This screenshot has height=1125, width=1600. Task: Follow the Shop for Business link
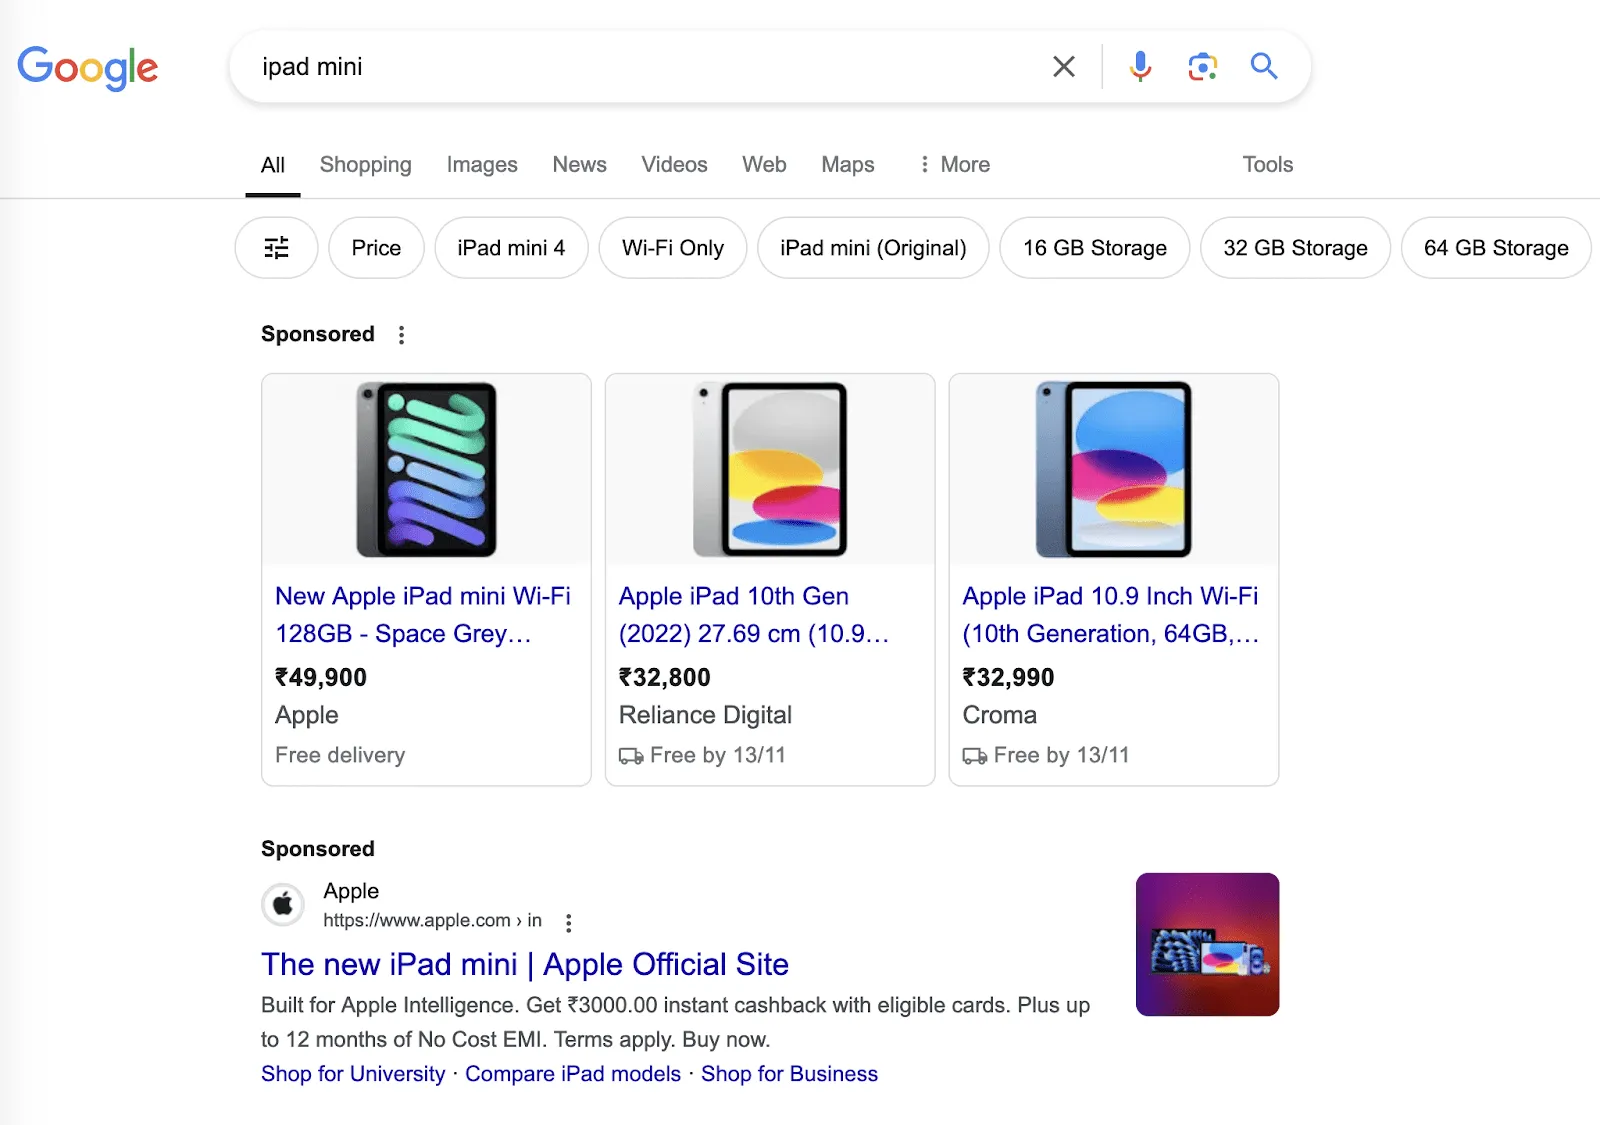789,1074
